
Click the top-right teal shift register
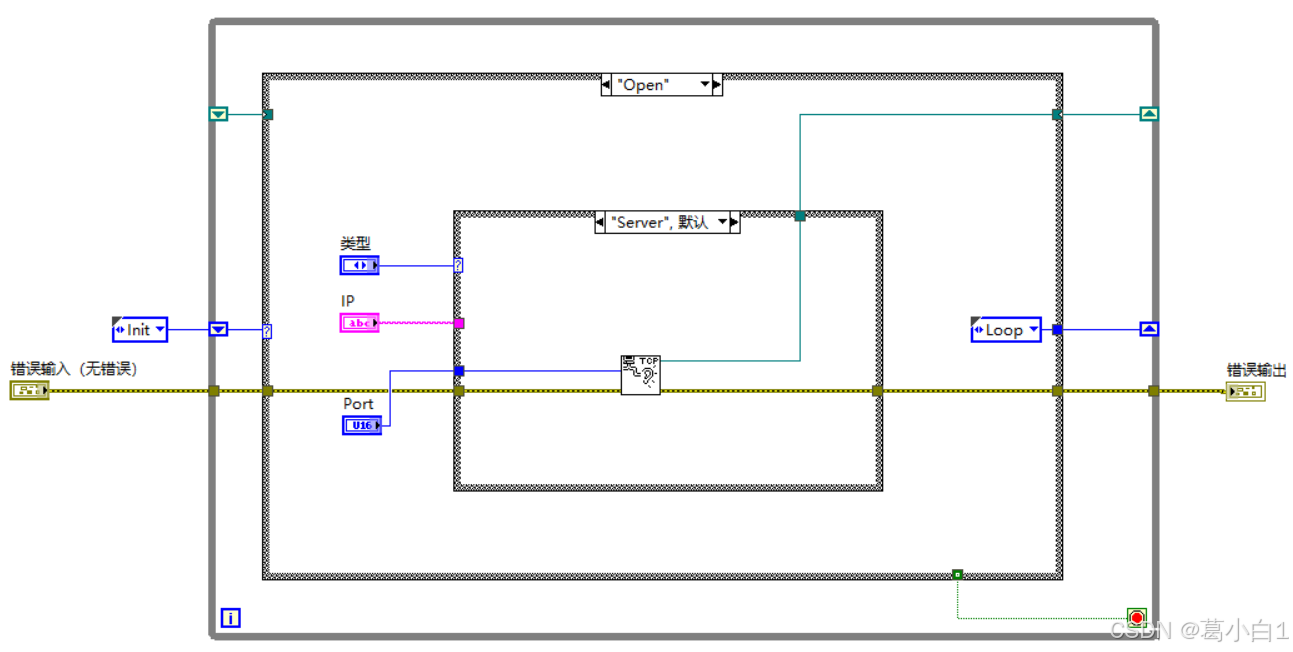pos(1149,114)
